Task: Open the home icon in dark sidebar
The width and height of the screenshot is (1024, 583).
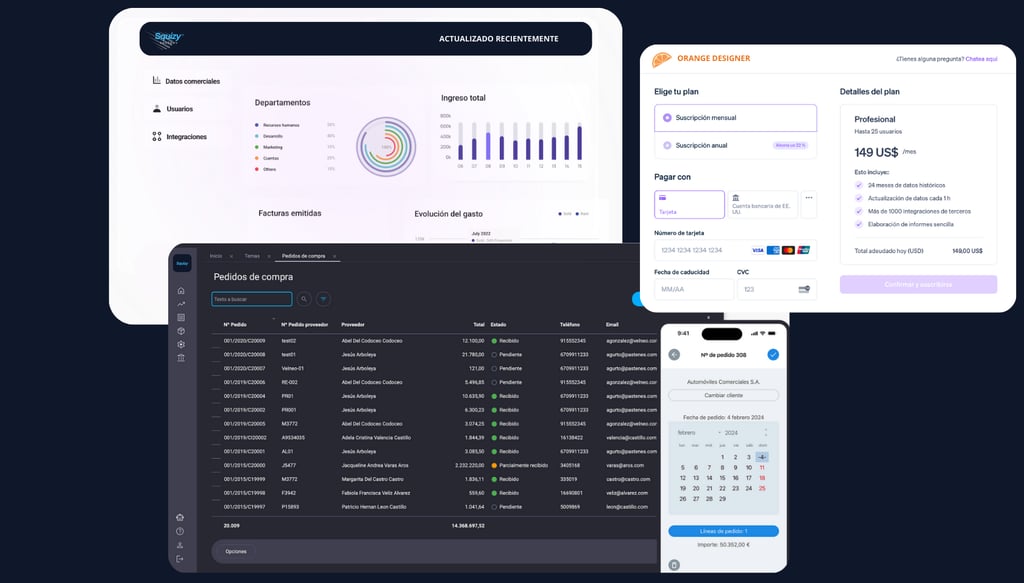Action: pyautogui.click(x=181, y=291)
